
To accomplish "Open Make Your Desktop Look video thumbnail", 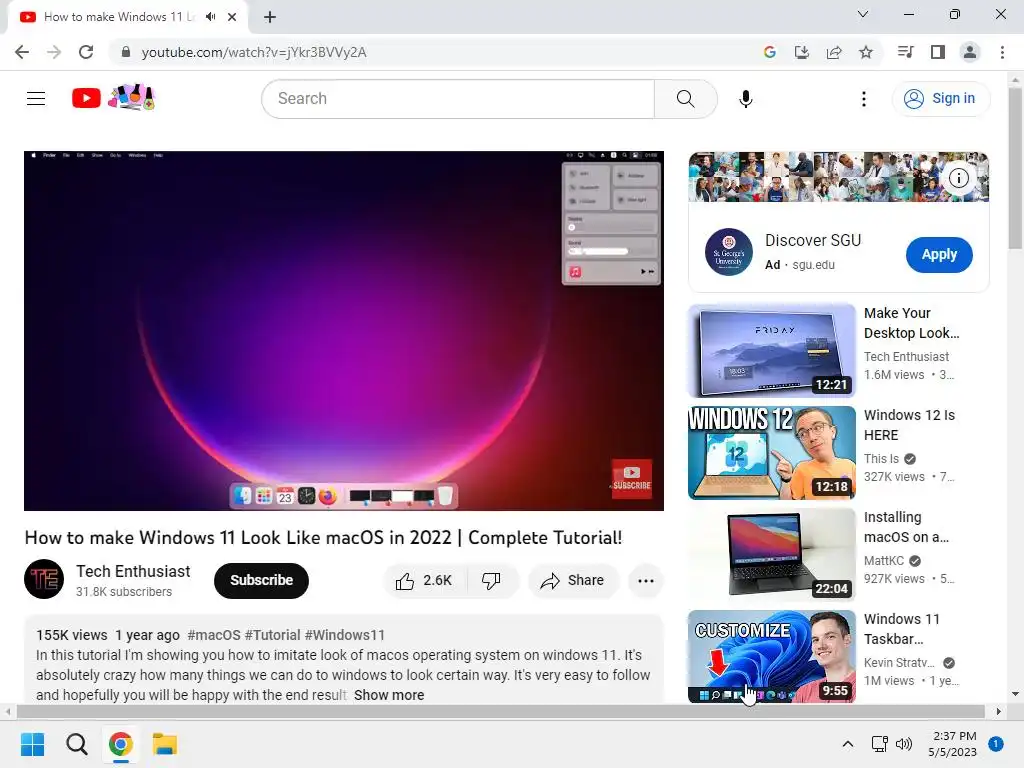I will pyautogui.click(x=772, y=351).
